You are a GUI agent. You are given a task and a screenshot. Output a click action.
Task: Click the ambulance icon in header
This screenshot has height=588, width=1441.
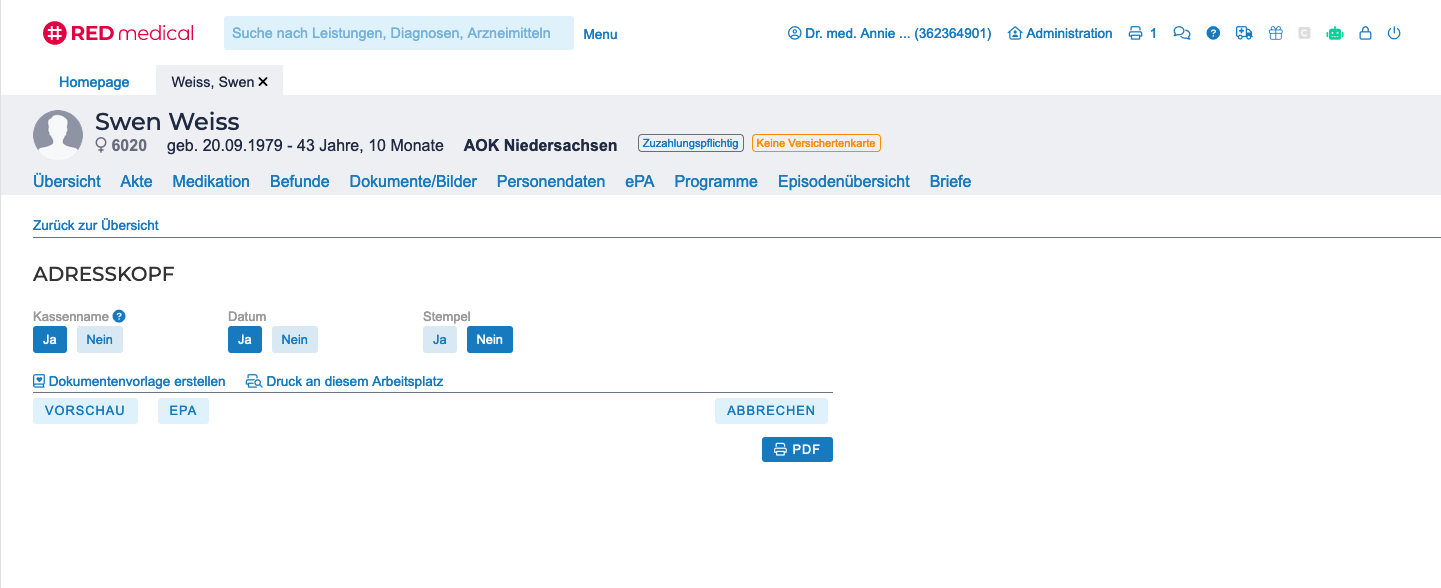pos(1244,33)
